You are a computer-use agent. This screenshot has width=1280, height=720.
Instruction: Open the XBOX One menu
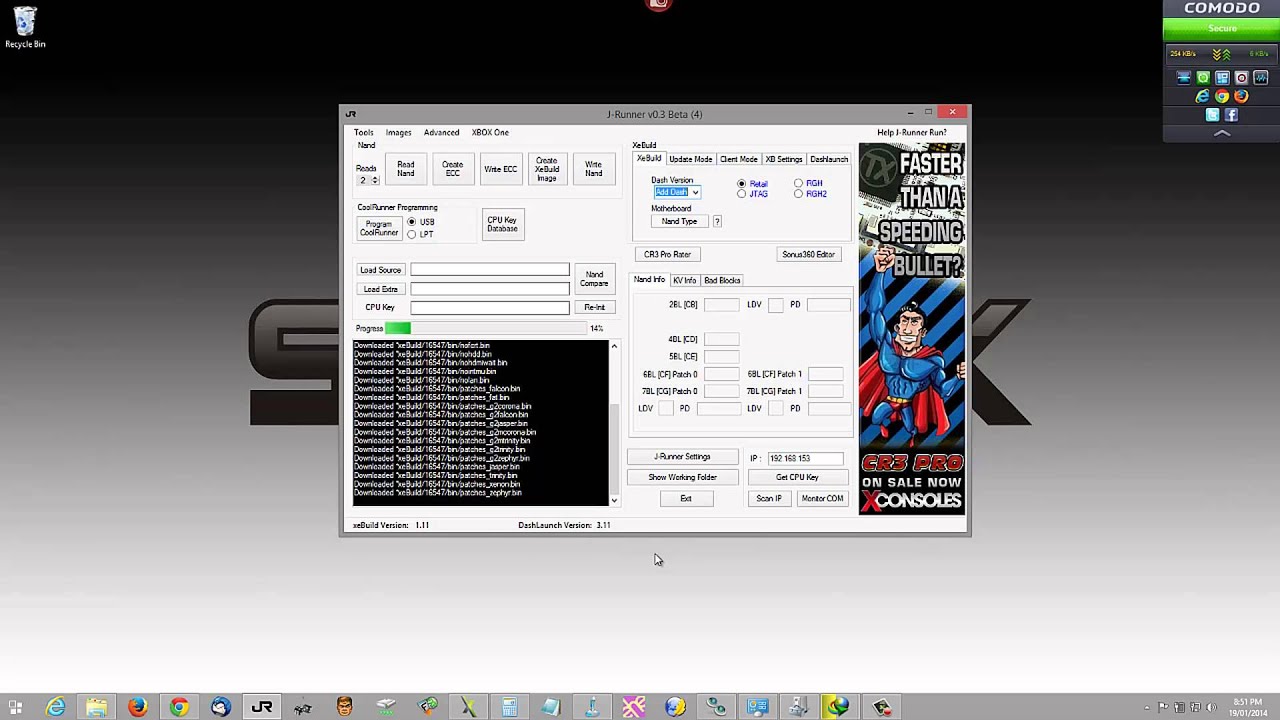(x=490, y=132)
